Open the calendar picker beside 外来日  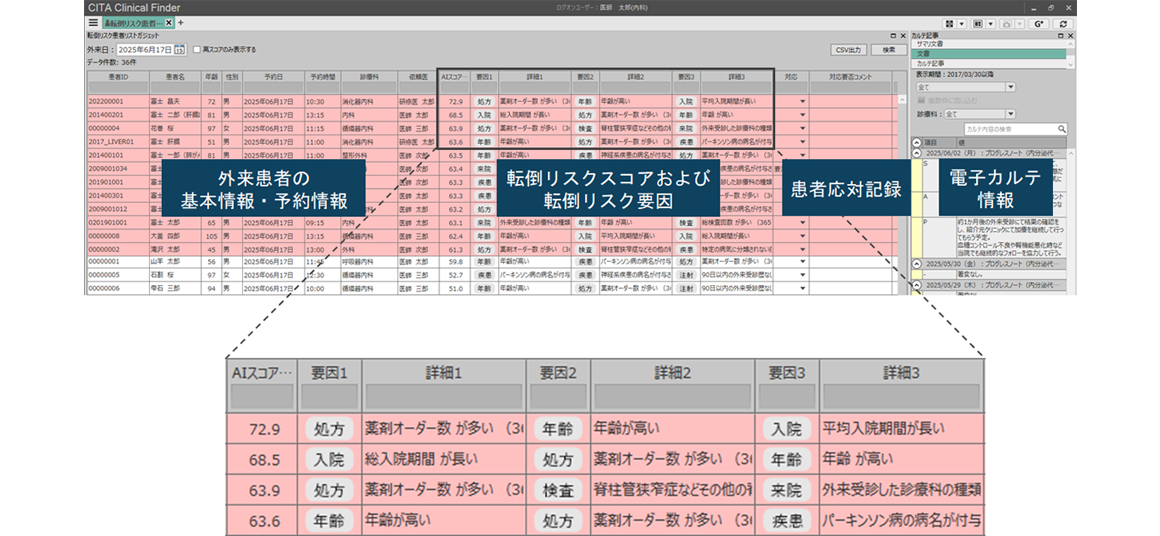click(x=179, y=48)
